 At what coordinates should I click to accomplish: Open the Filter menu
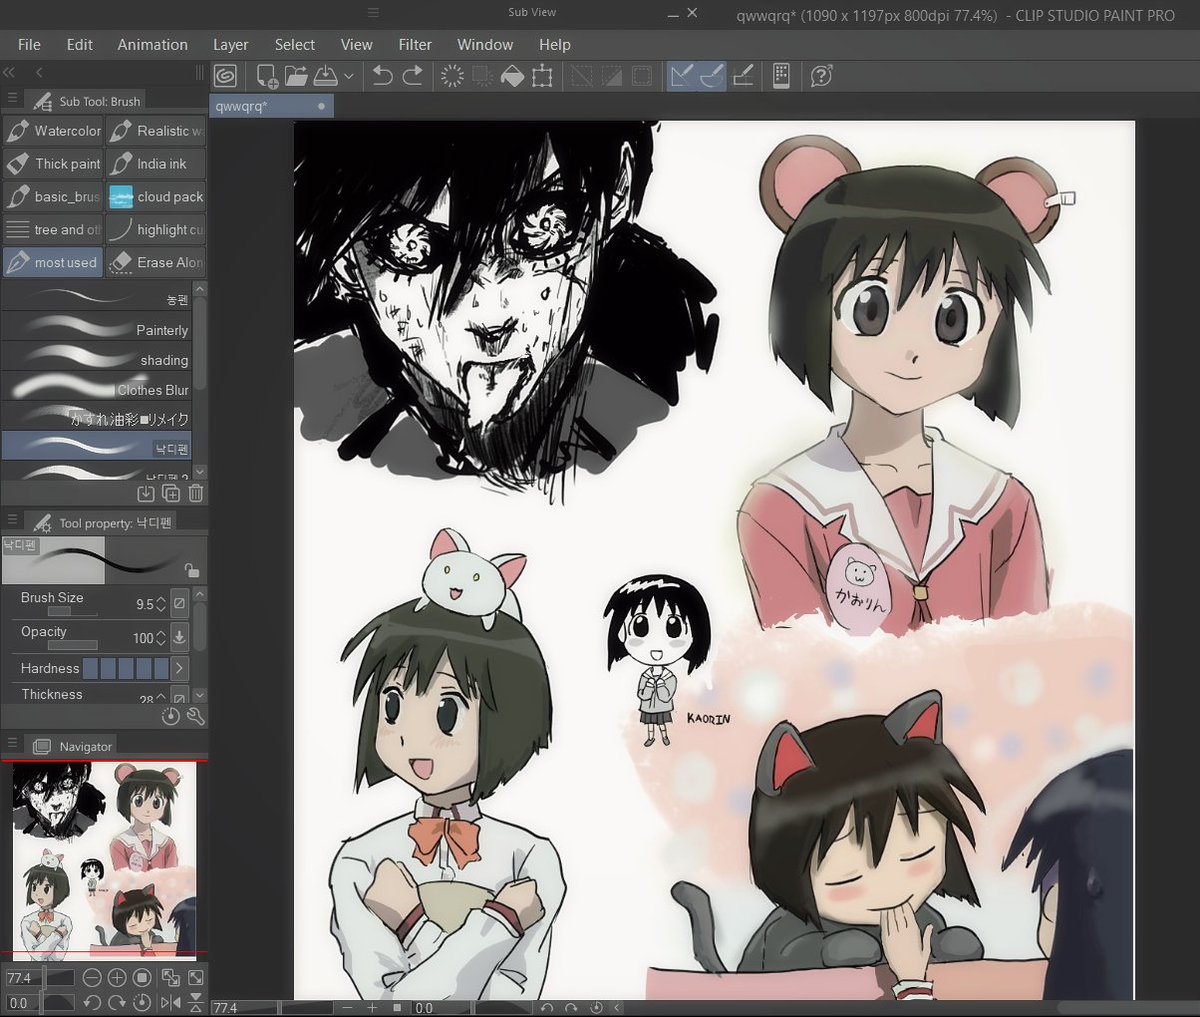[x=415, y=44]
